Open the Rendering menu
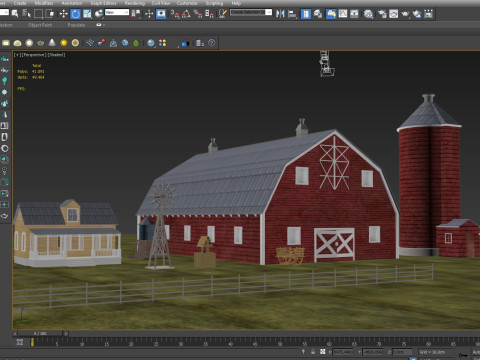Screen dimensions: 480x360 coord(135,3)
